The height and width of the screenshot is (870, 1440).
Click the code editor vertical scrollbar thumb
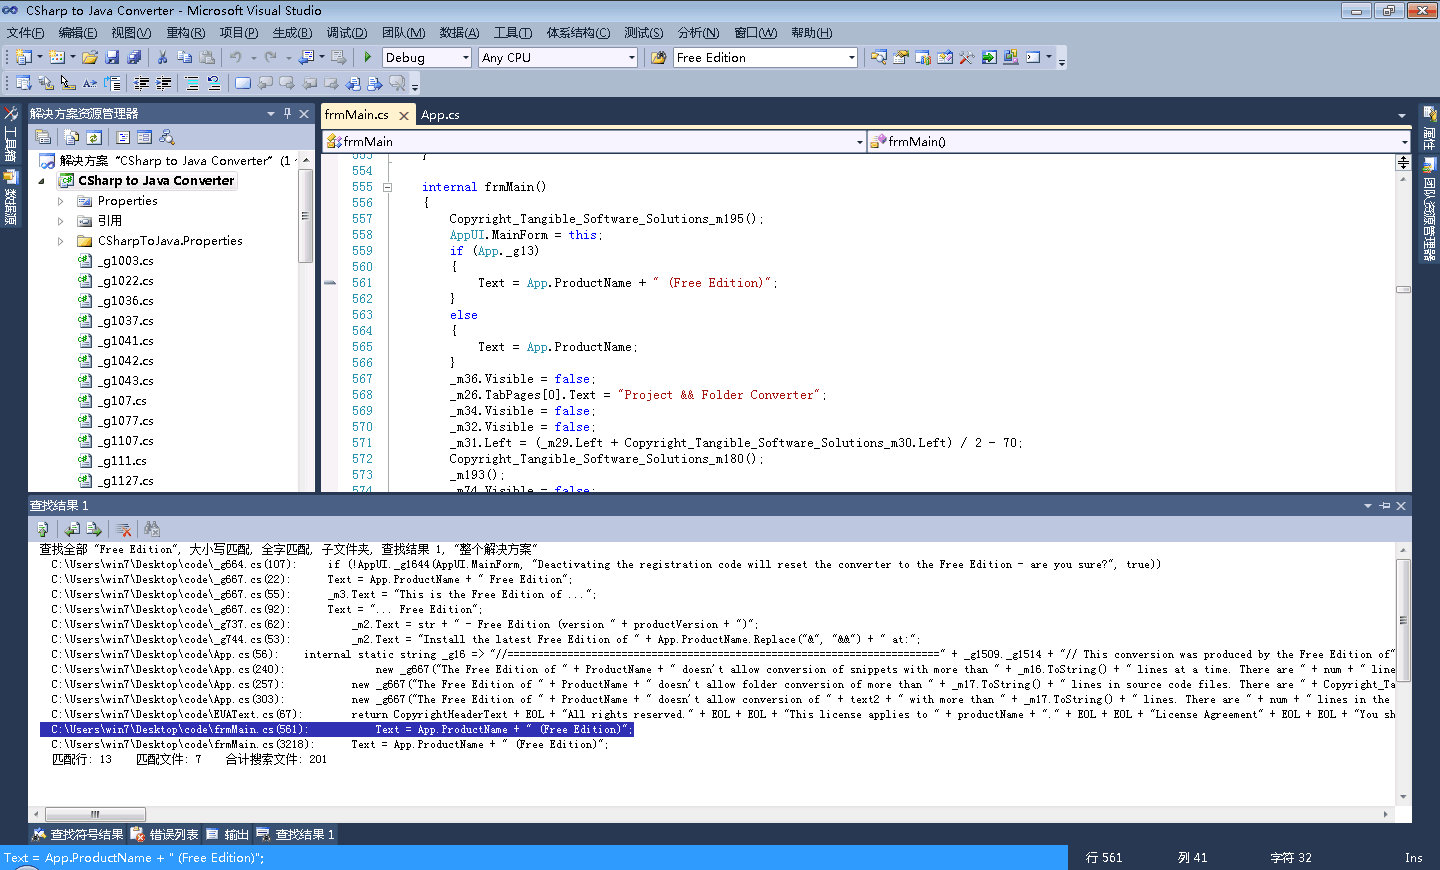(1403, 290)
